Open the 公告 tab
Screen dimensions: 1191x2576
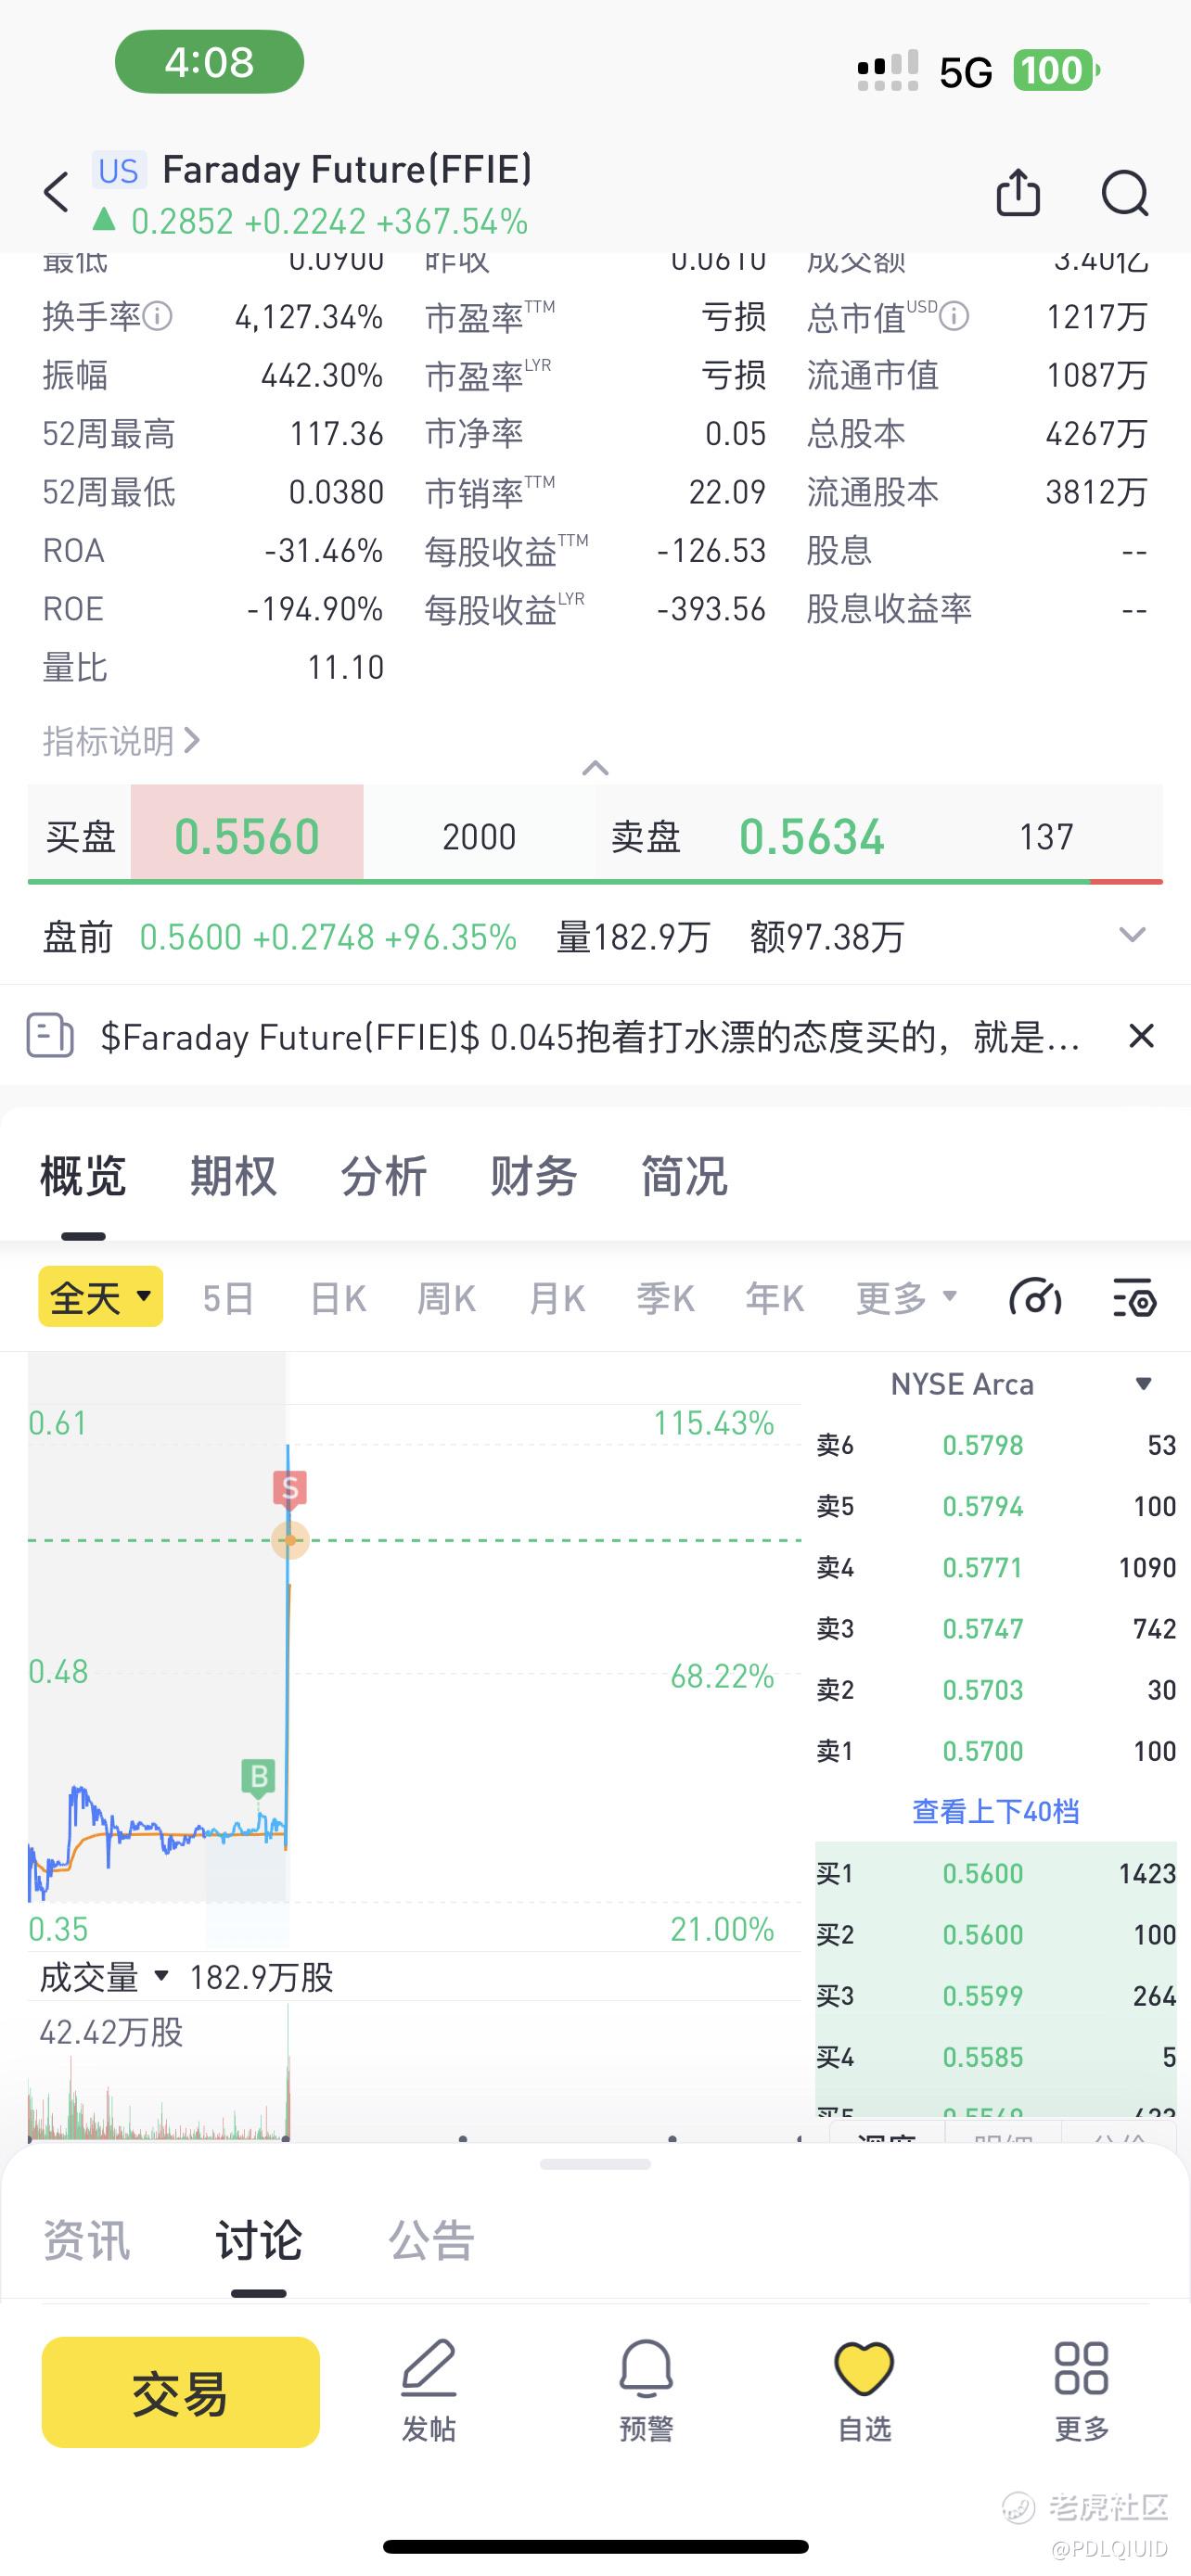[x=431, y=2240]
